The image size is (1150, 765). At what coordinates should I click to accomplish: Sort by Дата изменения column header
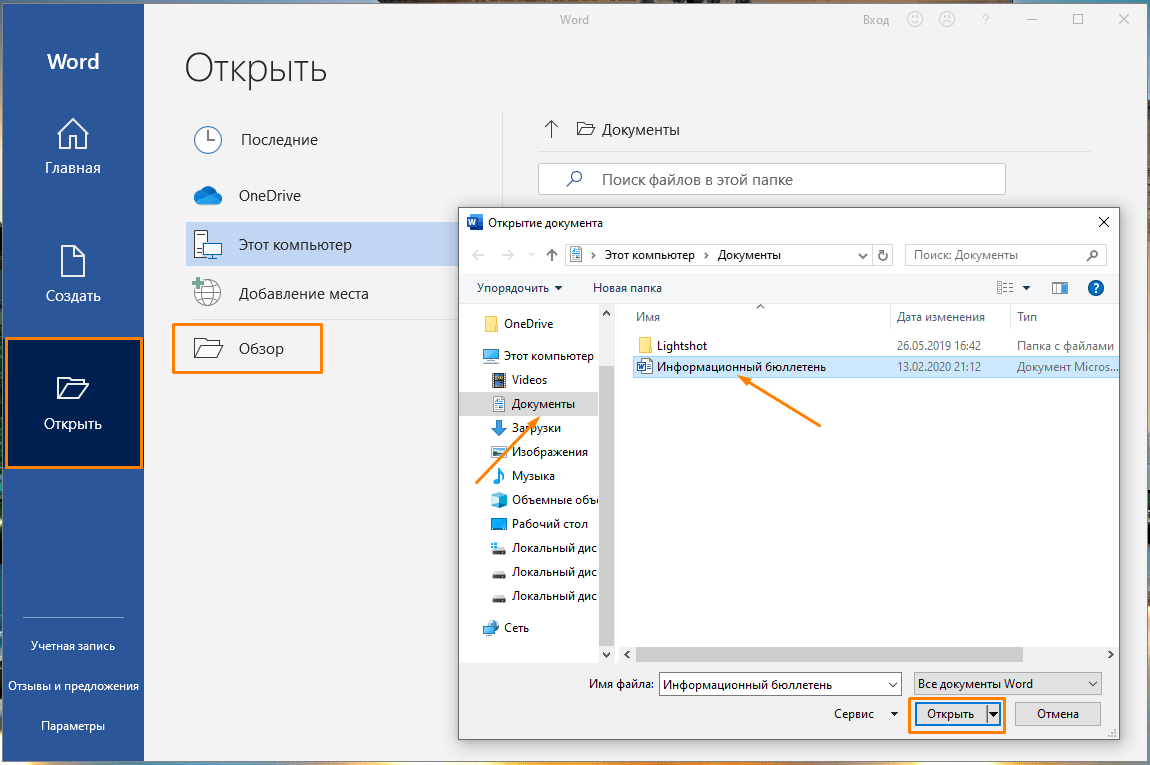coord(940,317)
